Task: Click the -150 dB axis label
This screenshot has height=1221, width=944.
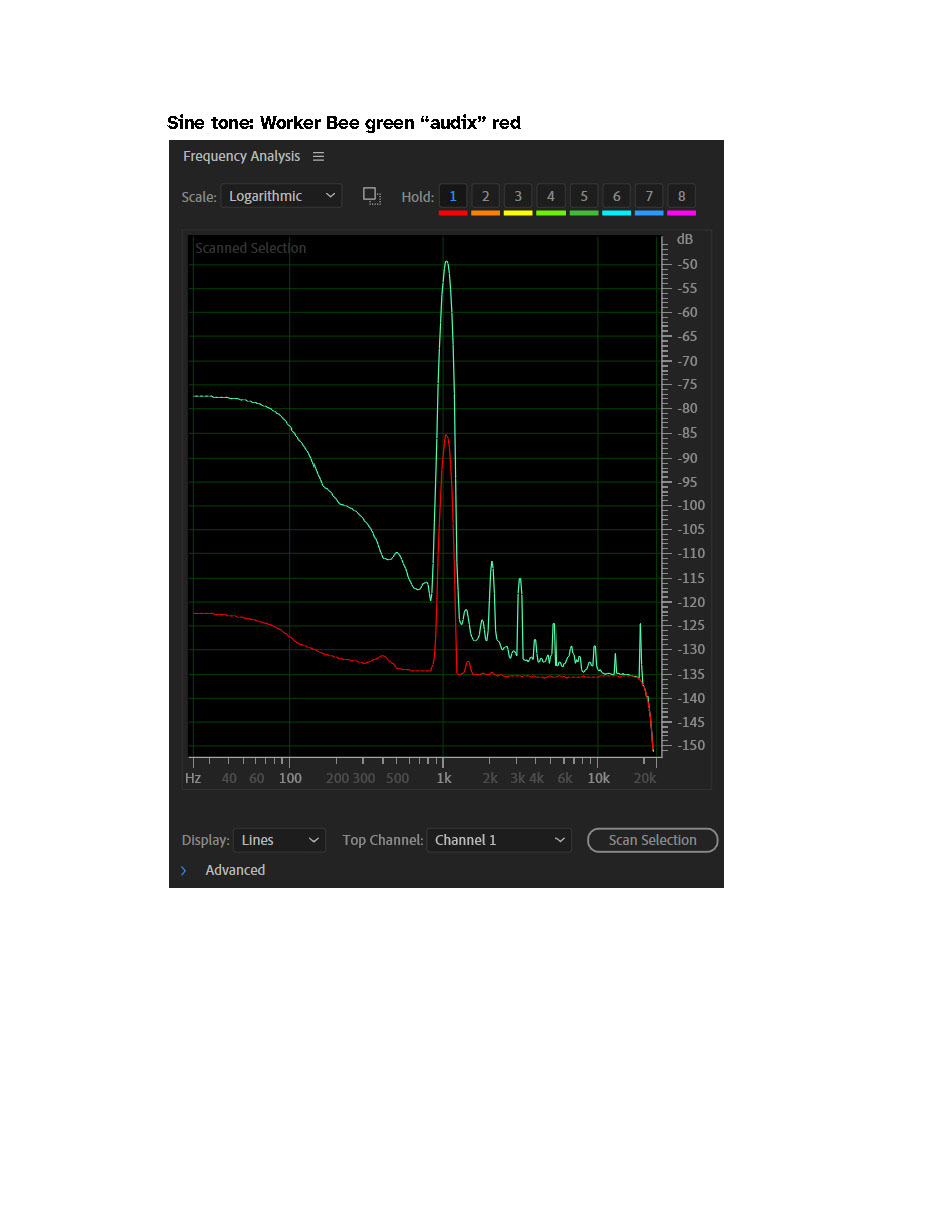Action: coord(690,745)
